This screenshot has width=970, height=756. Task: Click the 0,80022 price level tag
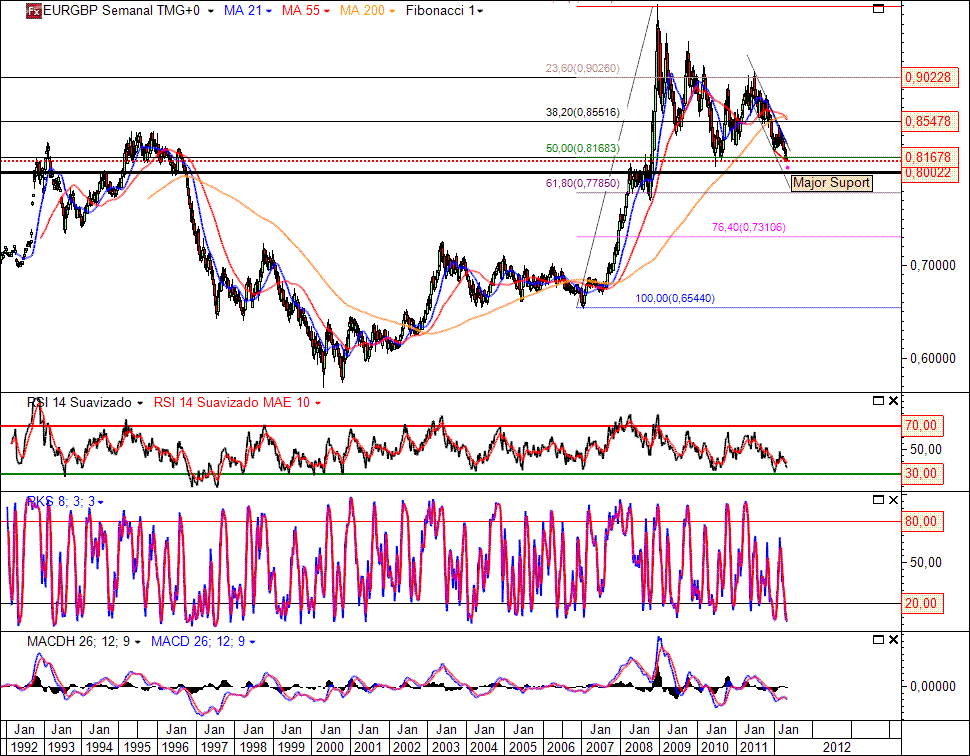[x=930, y=173]
